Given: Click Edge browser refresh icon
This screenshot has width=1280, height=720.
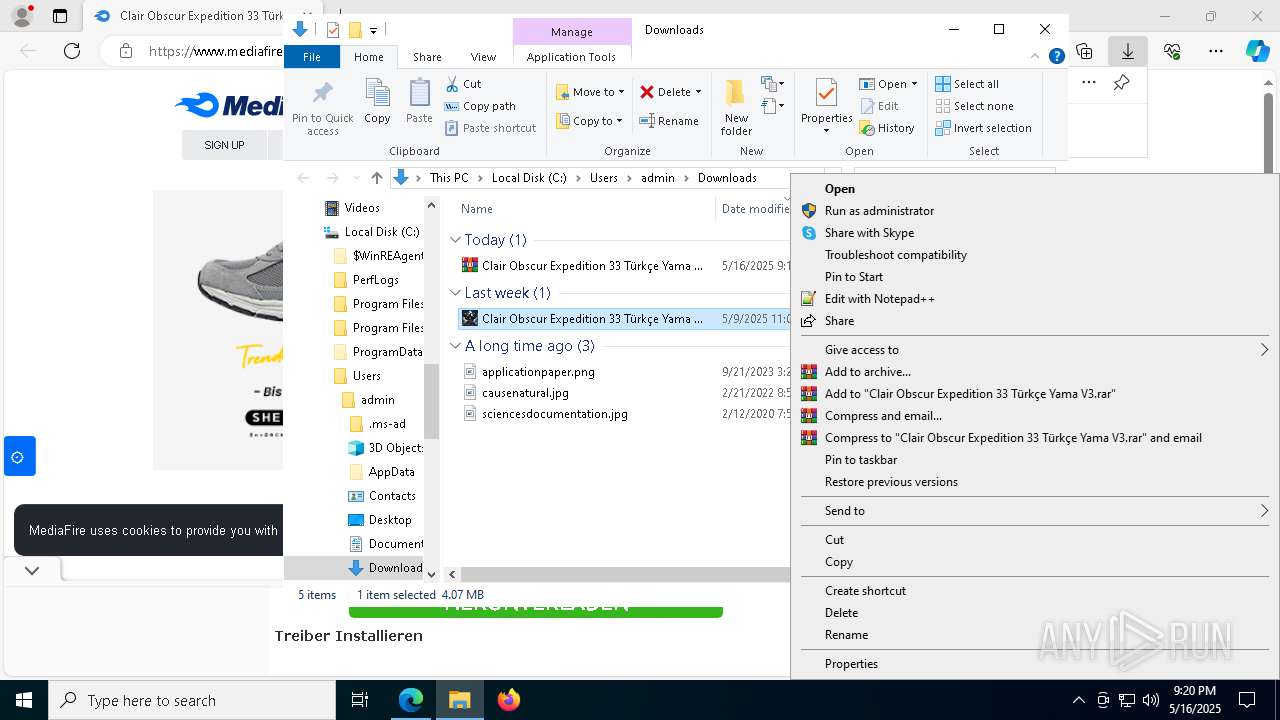Looking at the screenshot, I should point(72,51).
